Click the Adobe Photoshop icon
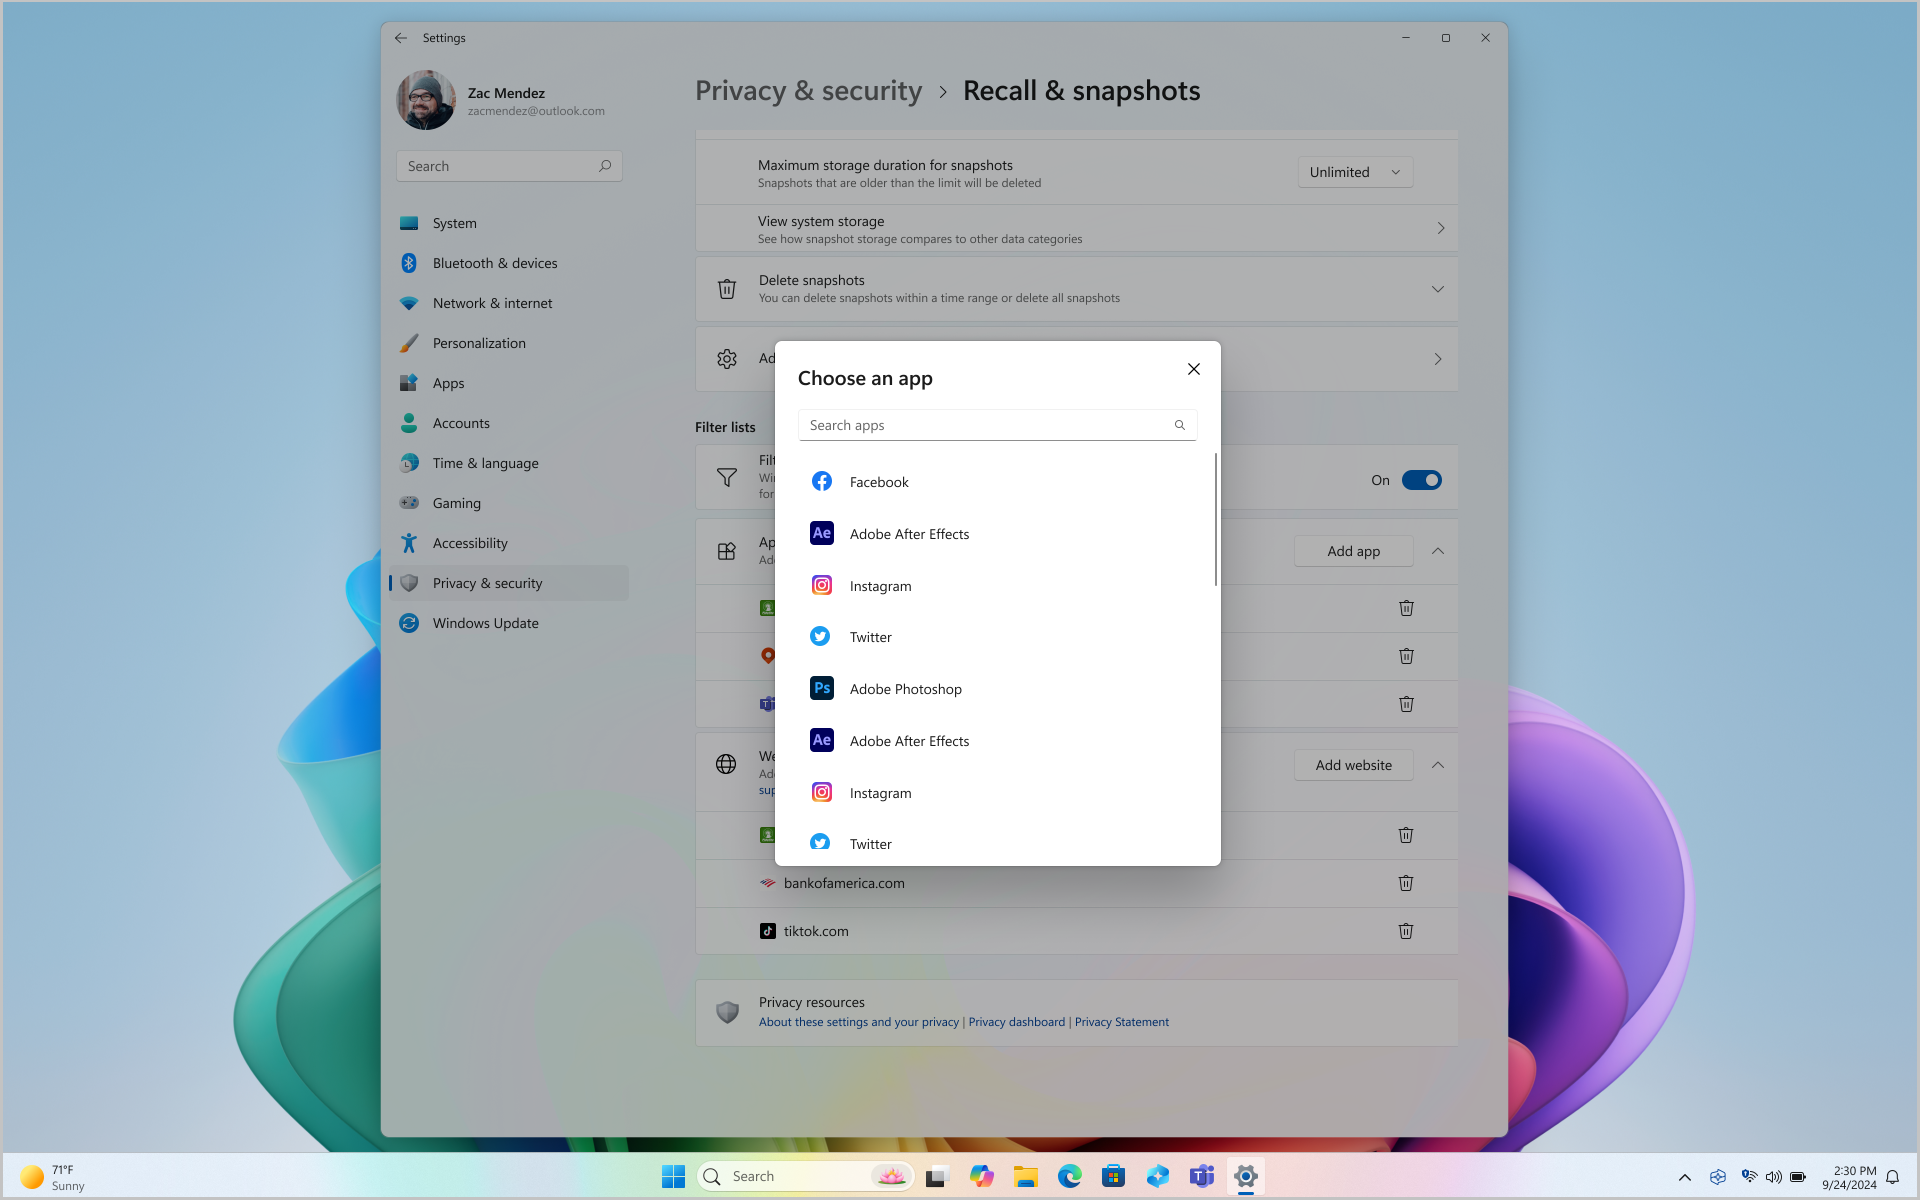The image size is (1920, 1200). click(821, 688)
